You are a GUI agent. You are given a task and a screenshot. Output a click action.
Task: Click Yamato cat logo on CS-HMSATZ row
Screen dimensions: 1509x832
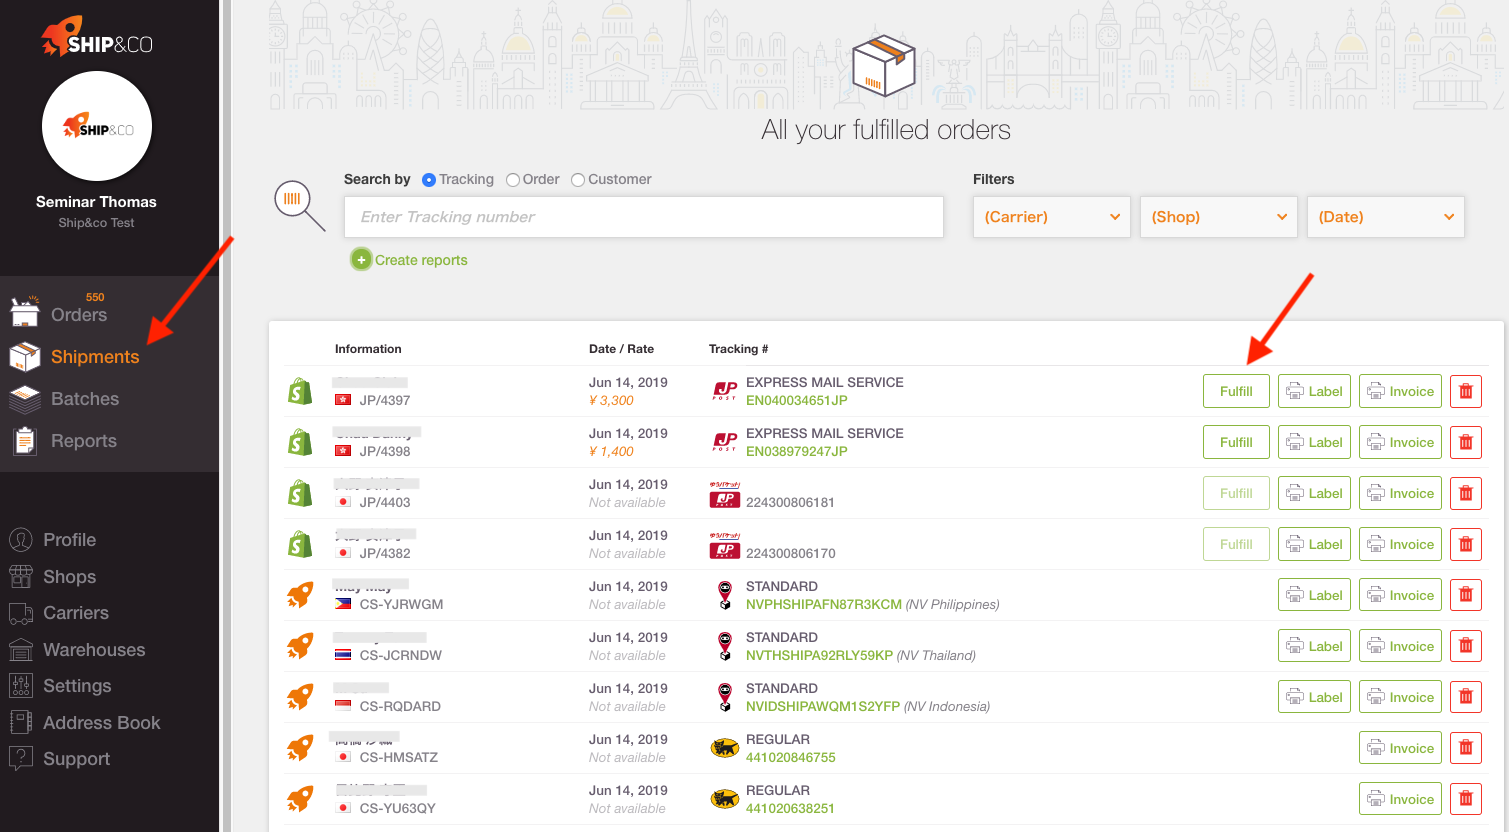[724, 748]
